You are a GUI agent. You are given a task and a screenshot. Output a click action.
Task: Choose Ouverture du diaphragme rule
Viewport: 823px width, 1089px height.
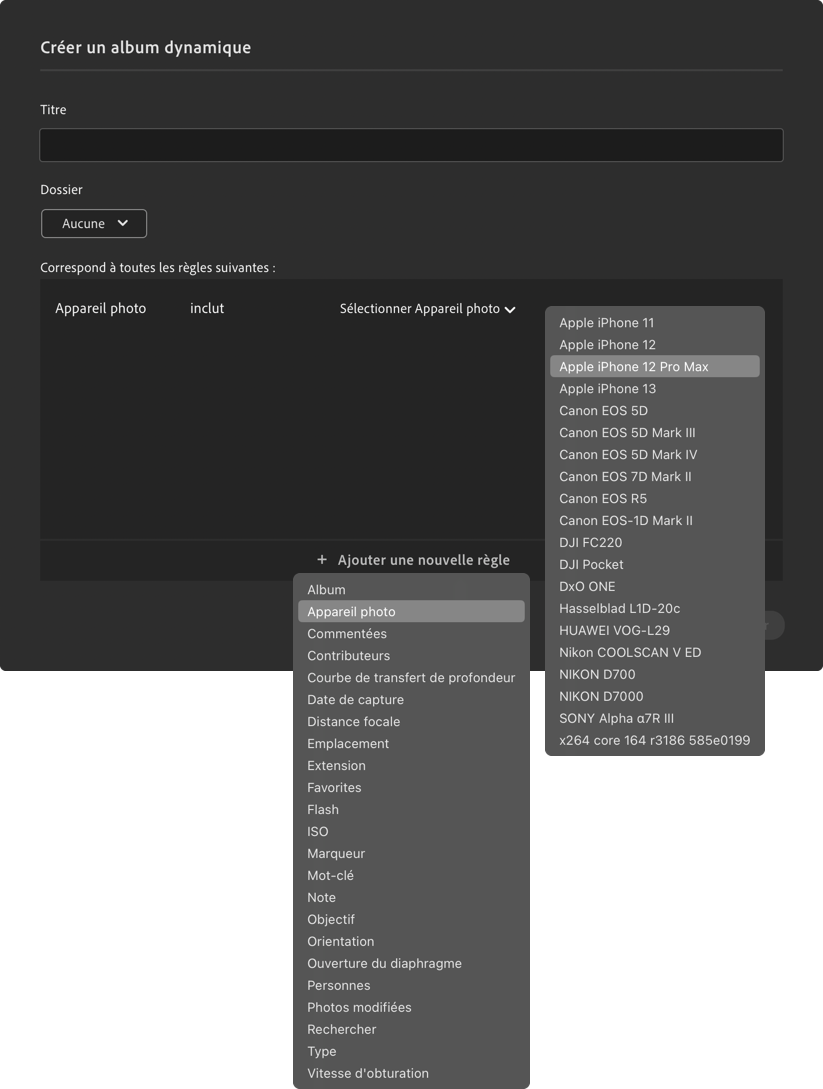pos(411,964)
